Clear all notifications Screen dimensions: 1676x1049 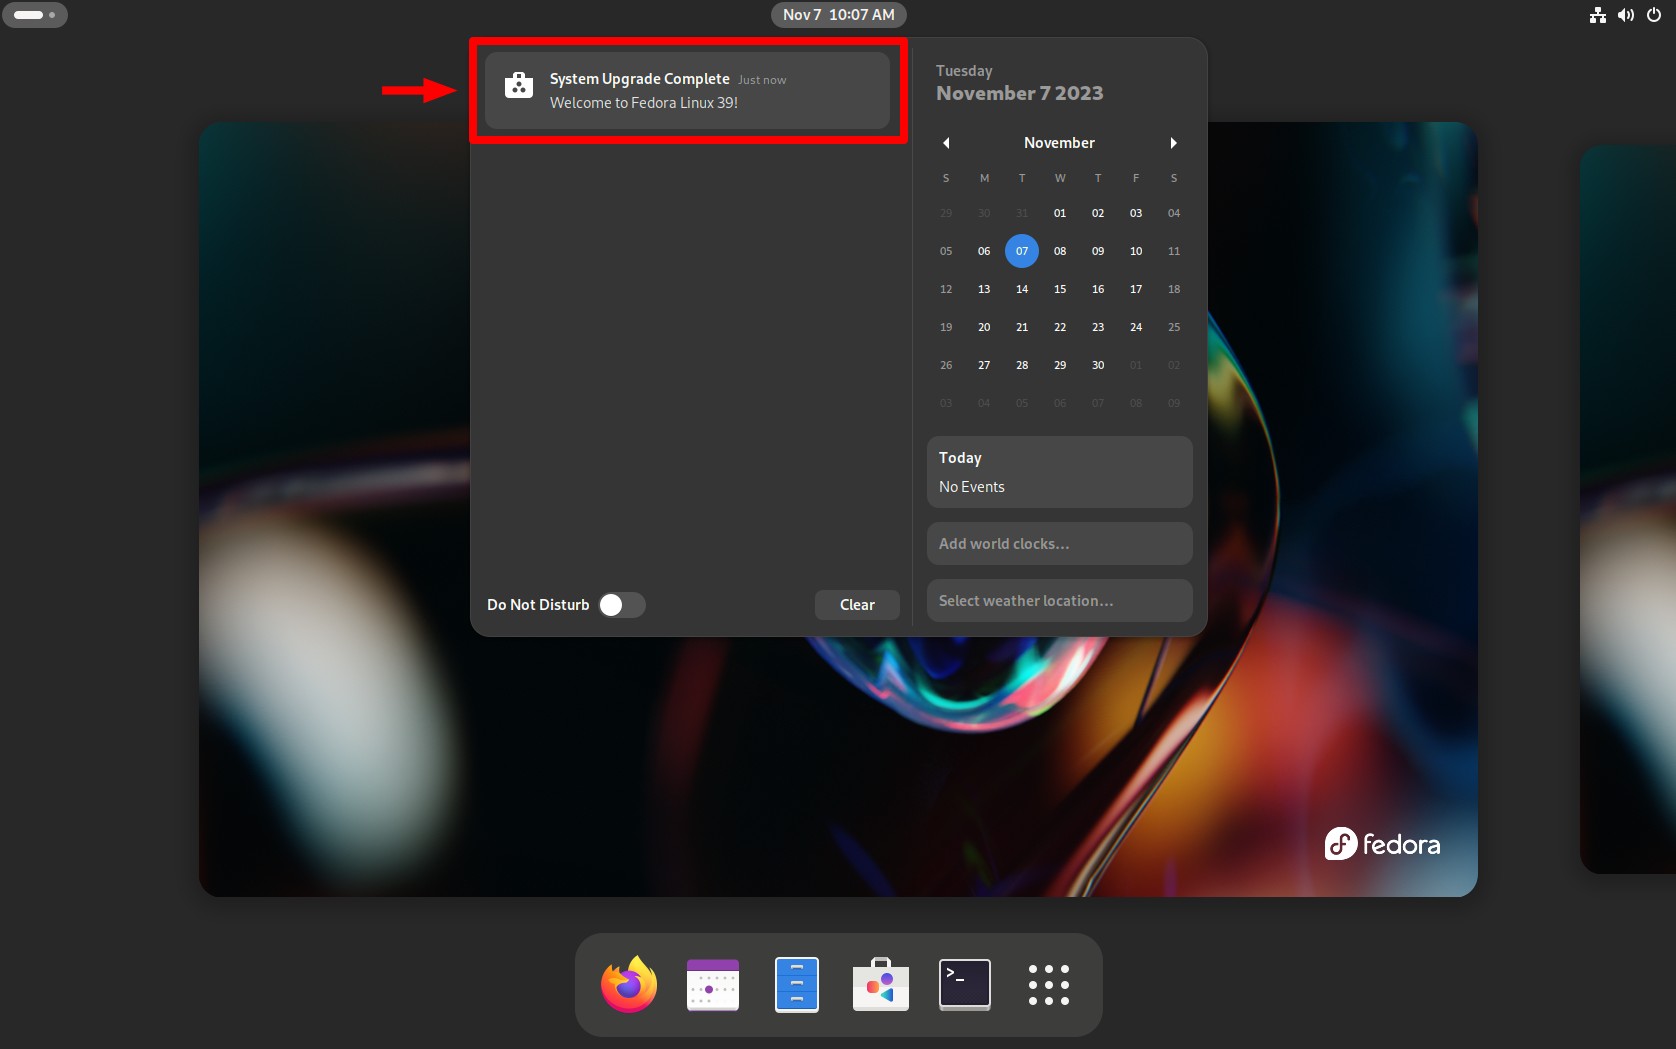tap(857, 605)
